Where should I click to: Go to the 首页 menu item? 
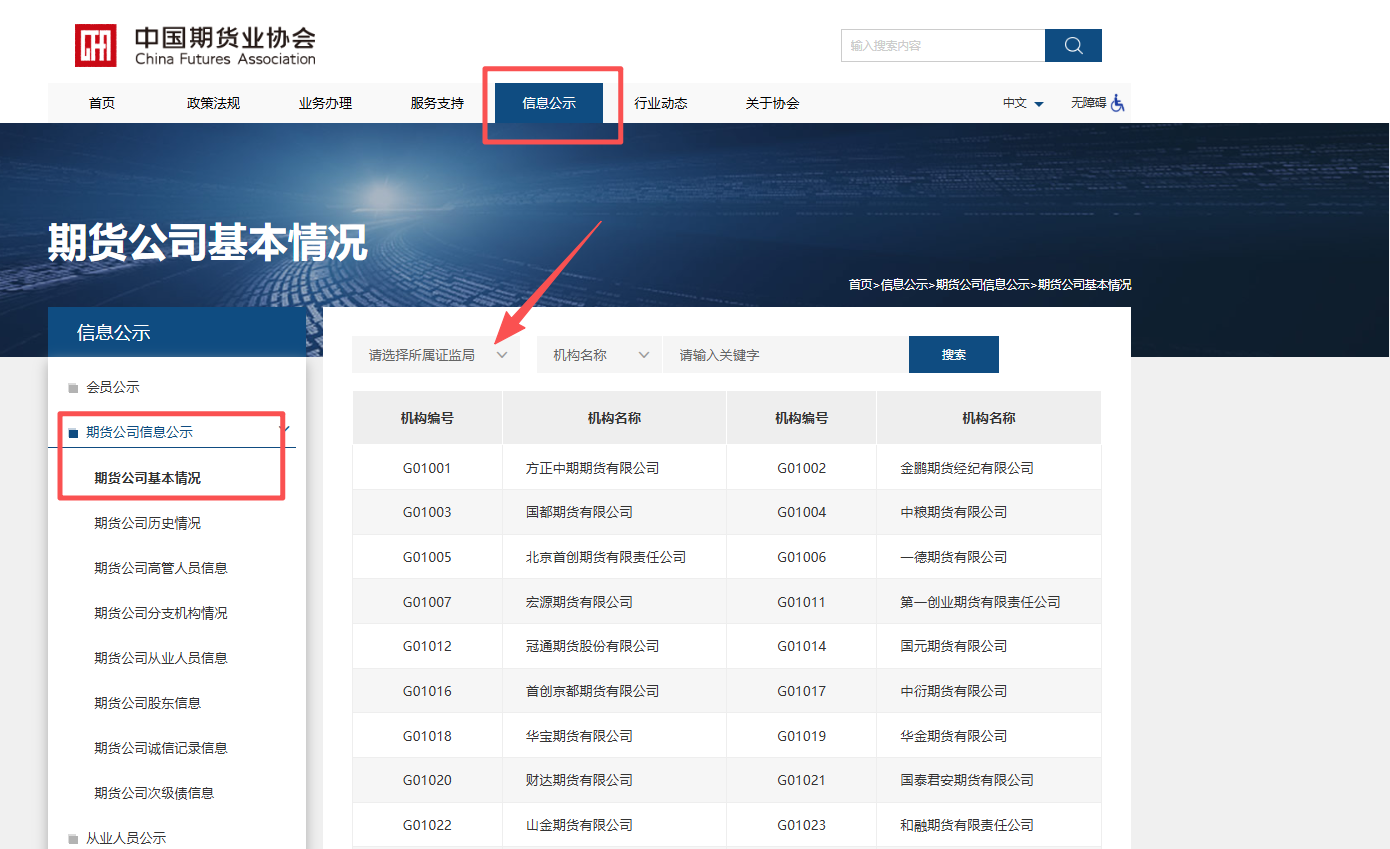point(102,103)
